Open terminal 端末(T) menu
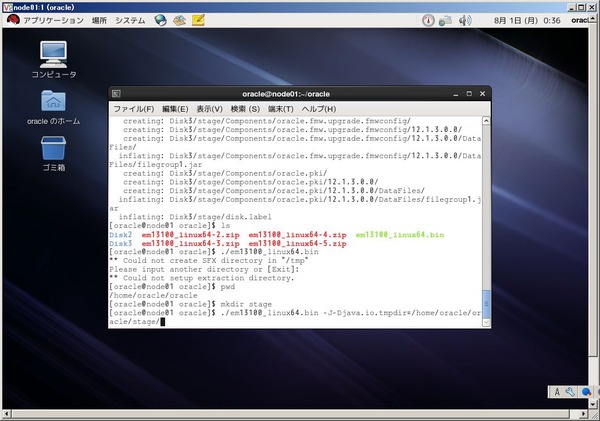 (x=280, y=109)
